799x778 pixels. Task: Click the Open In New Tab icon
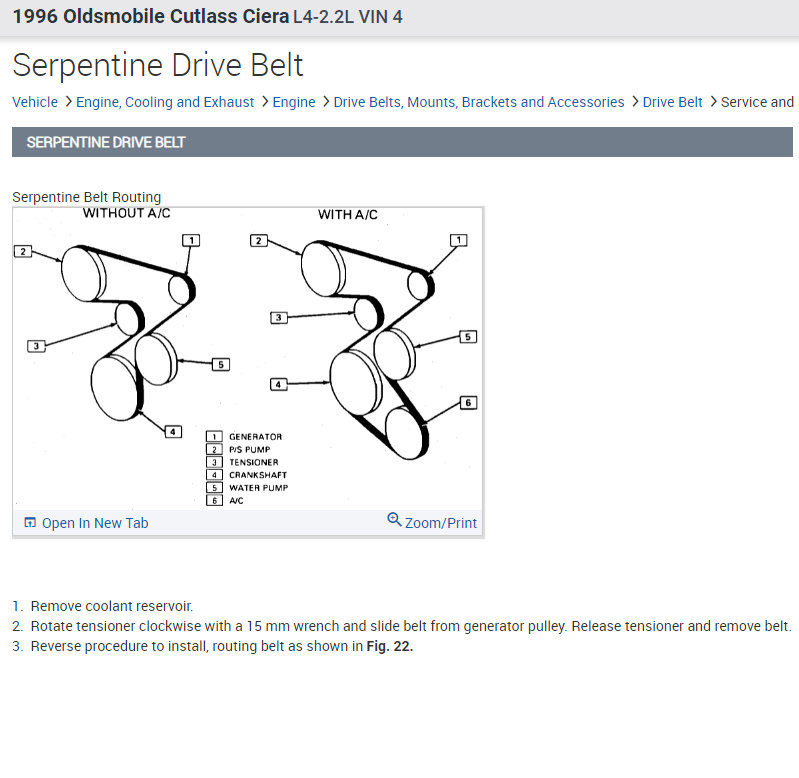pyautogui.click(x=30, y=522)
